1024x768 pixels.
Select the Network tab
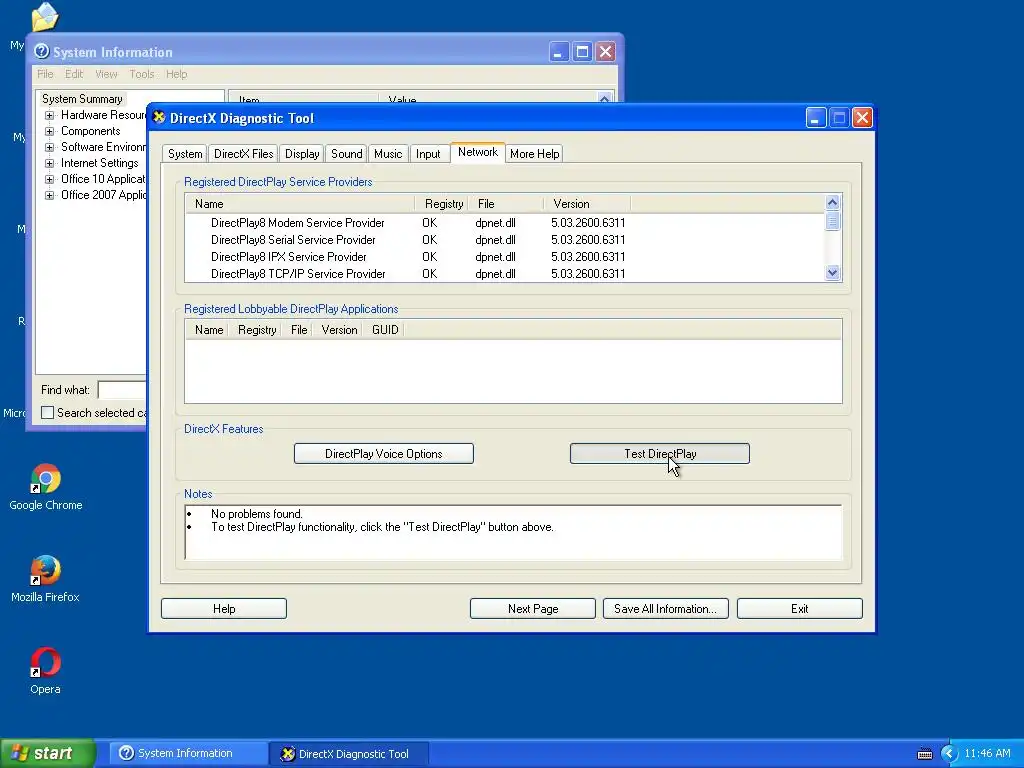(x=477, y=152)
